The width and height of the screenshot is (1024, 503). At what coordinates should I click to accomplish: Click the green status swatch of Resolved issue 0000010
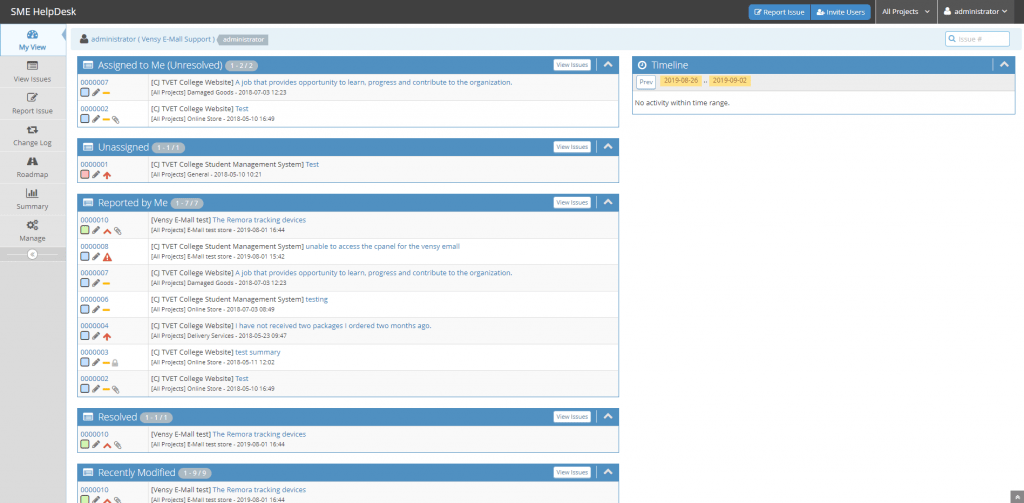click(85, 444)
